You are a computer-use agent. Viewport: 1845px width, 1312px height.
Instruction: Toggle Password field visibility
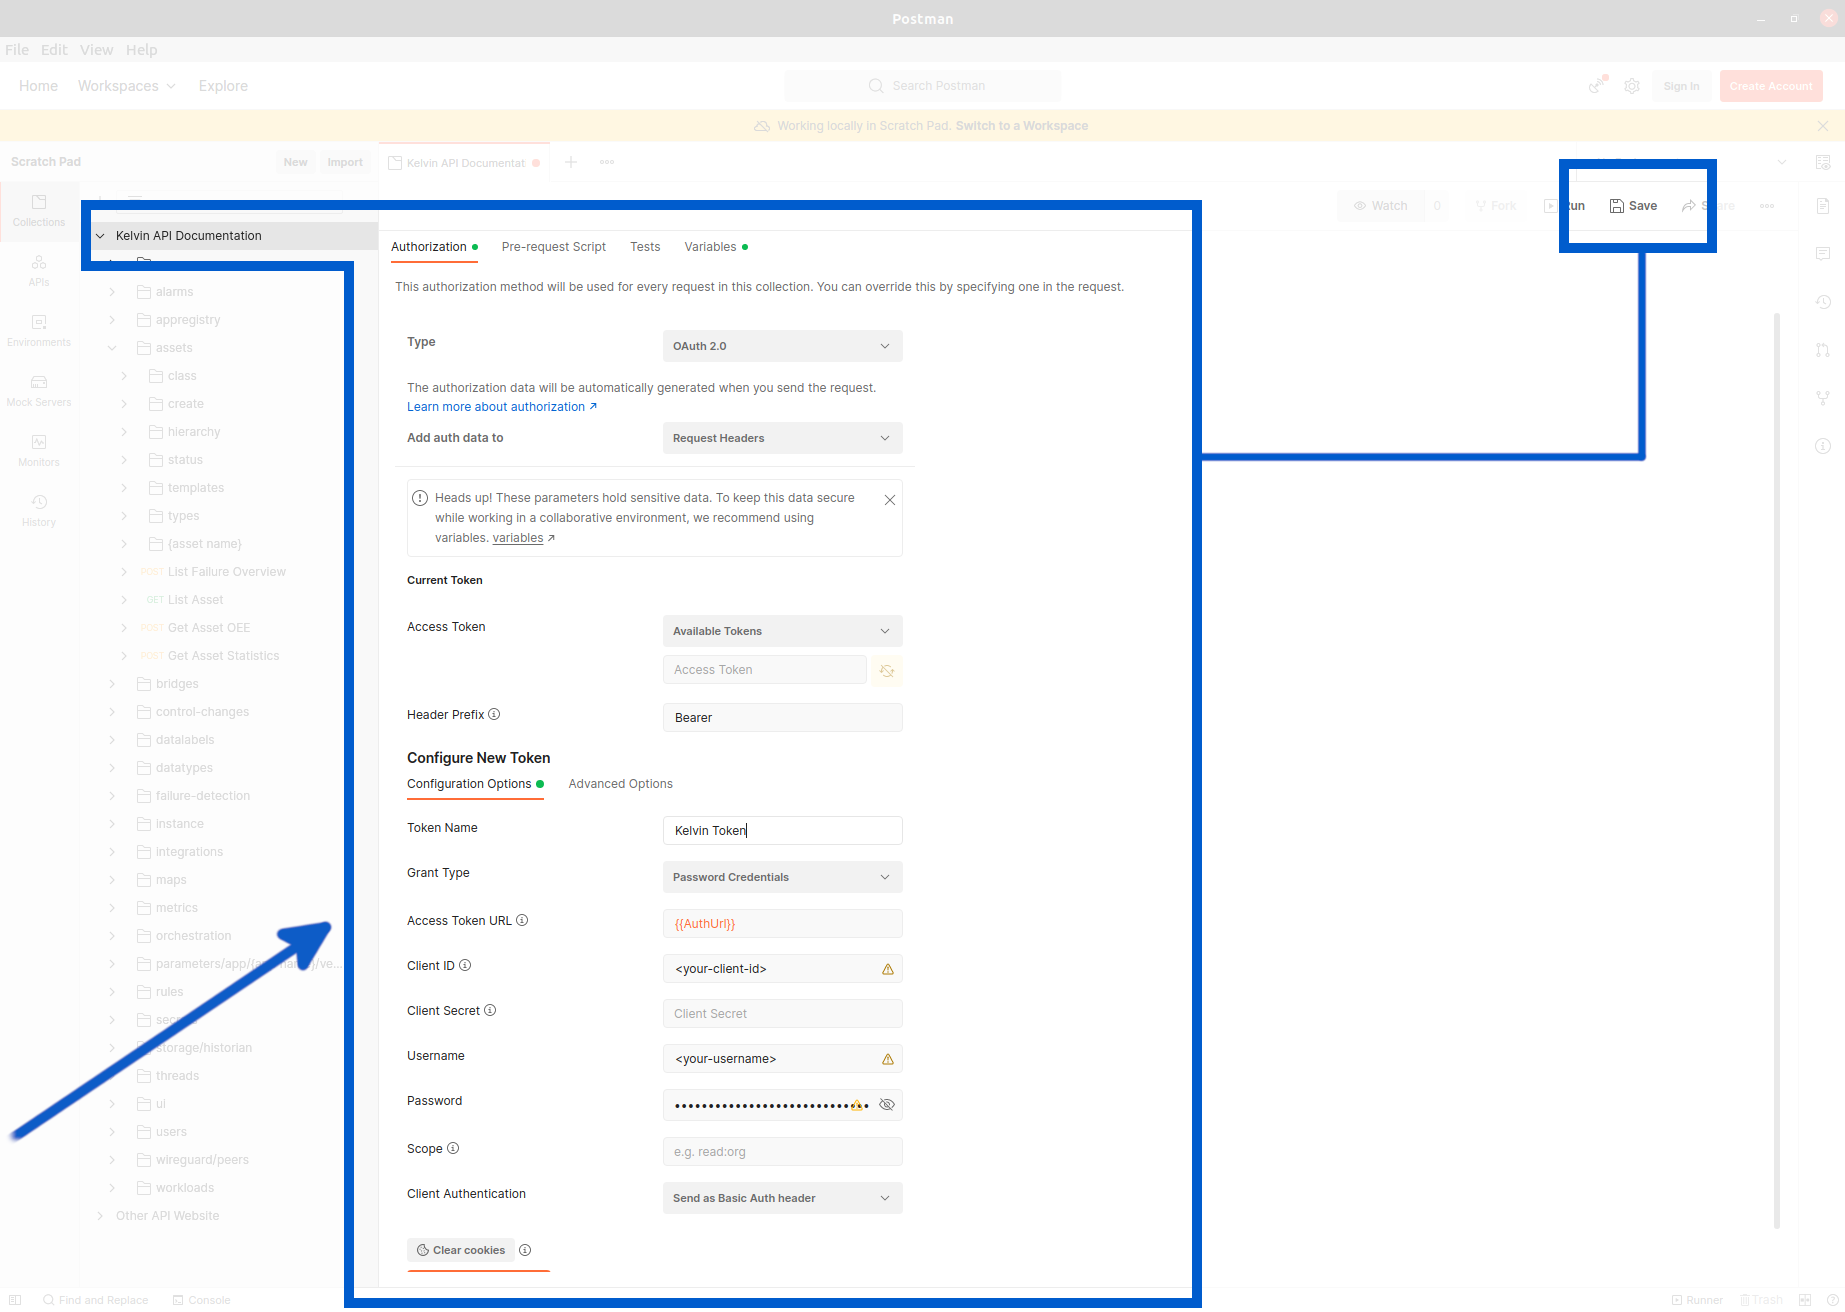[886, 1104]
